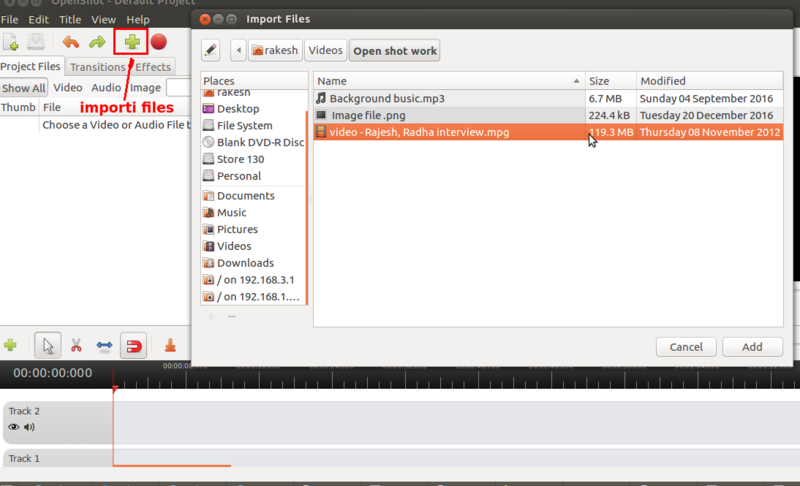The image size is (800, 486).
Task: Select Background busic.mp3 file
Action: point(548,98)
